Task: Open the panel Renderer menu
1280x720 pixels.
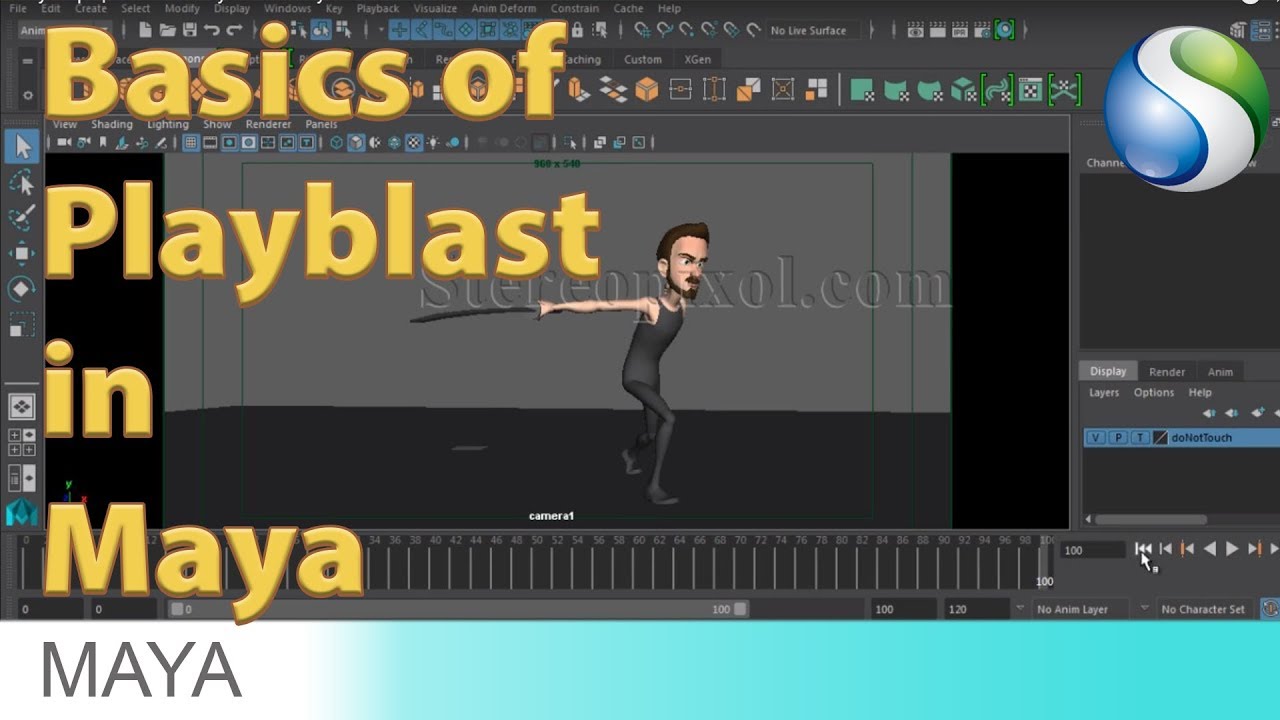Action: click(x=268, y=124)
